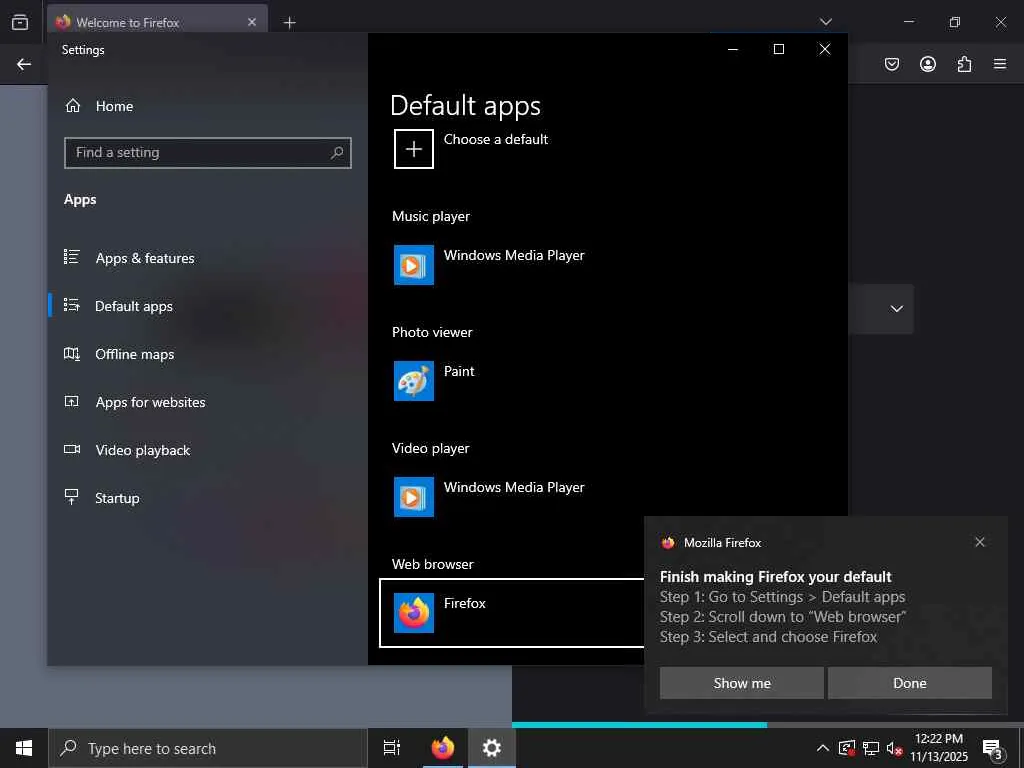1024x768 pixels.
Task: Click the Startup icon in sidebar
Action: click(72, 497)
